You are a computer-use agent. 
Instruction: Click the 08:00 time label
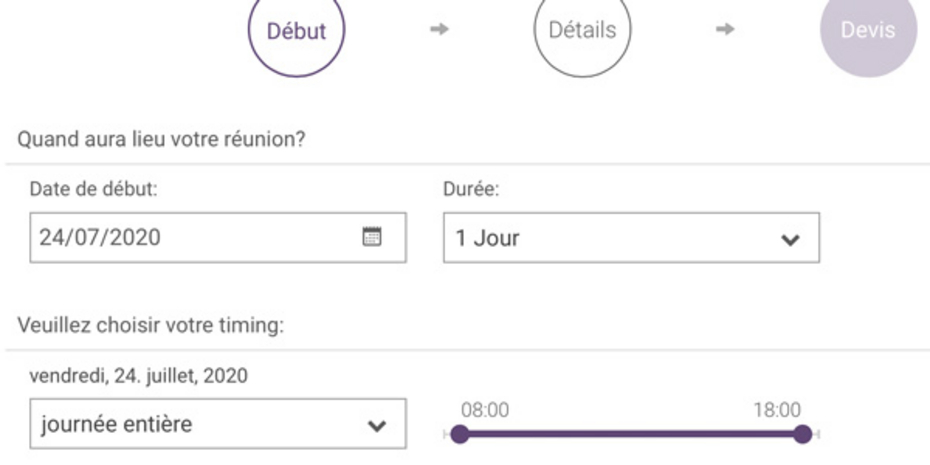(485, 409)
